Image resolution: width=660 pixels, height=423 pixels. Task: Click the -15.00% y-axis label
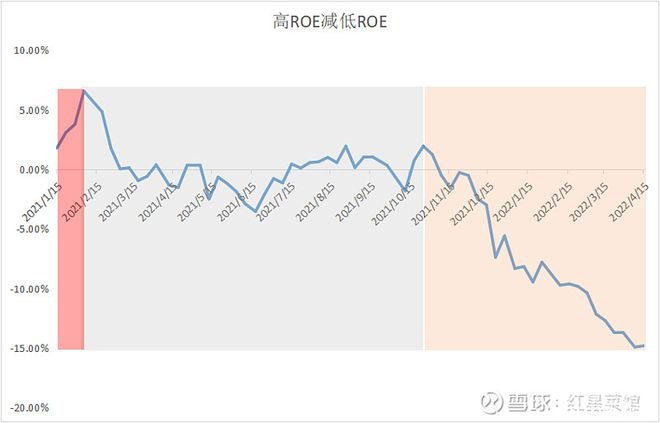point(30,349)
